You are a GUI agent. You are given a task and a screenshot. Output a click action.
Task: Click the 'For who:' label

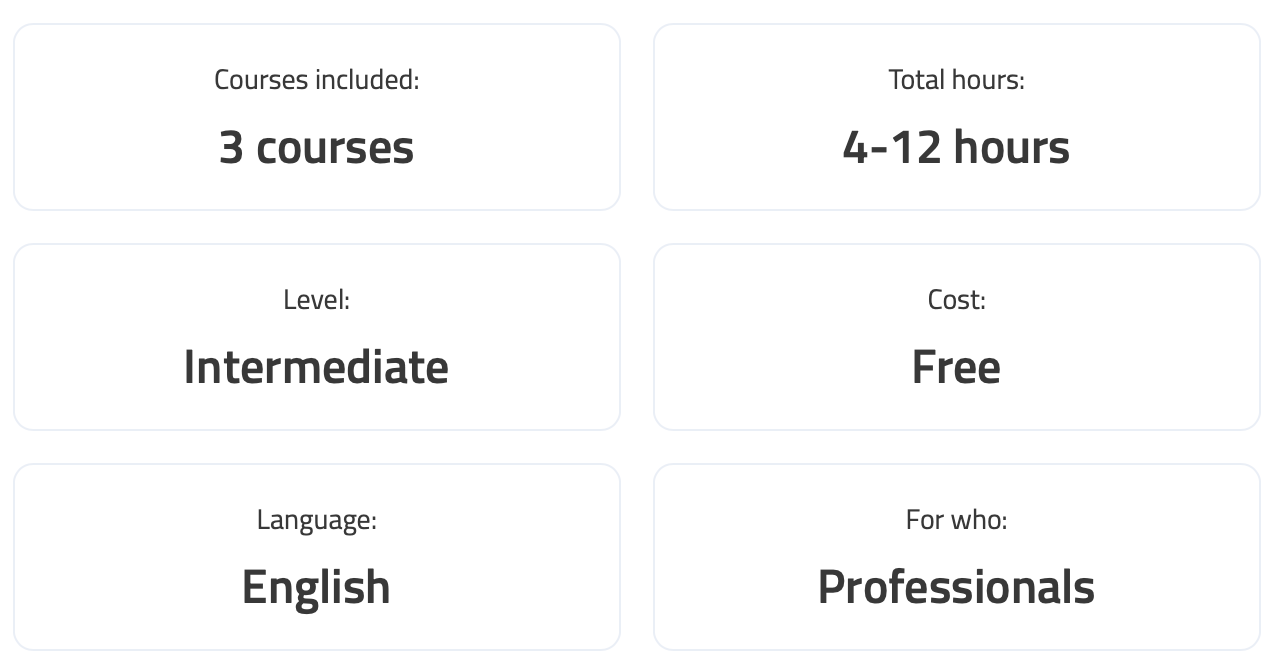[956, 520]
